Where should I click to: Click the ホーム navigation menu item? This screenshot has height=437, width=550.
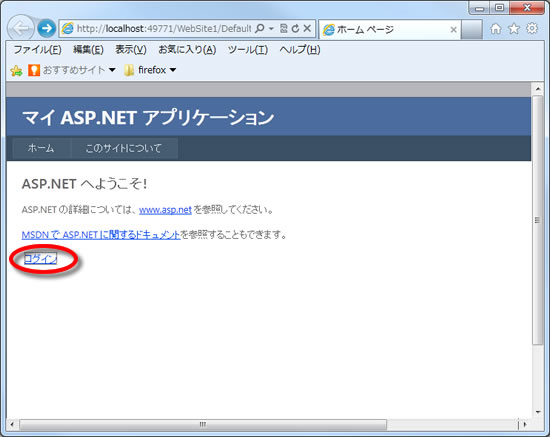pos(41,148)
